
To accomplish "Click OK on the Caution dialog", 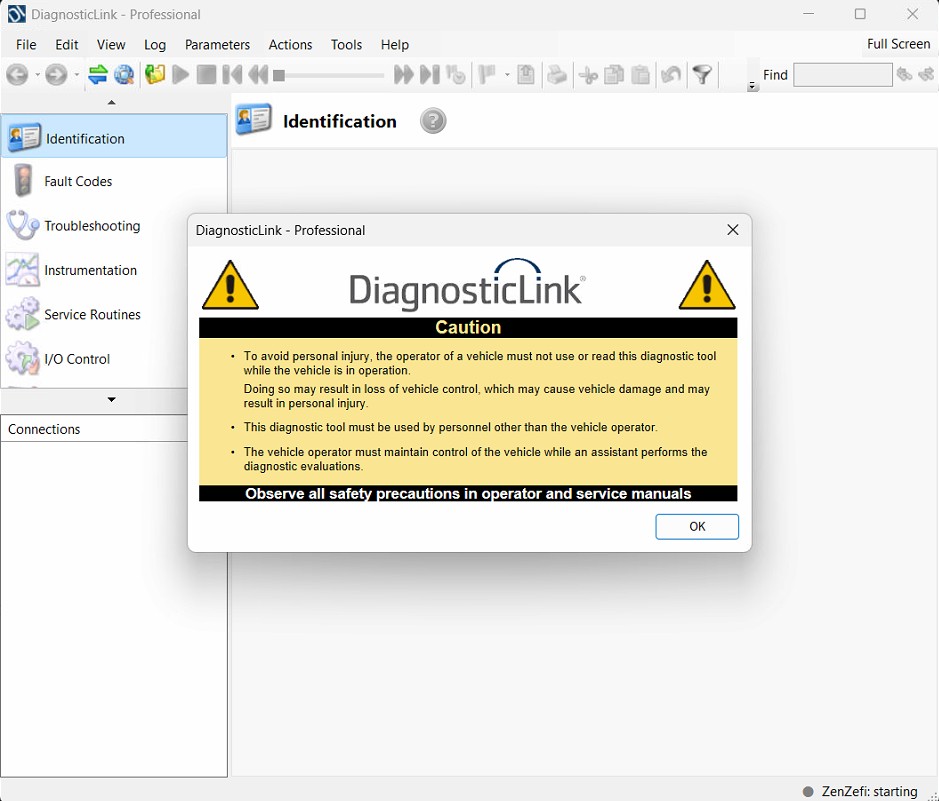I will pos(697,527).
